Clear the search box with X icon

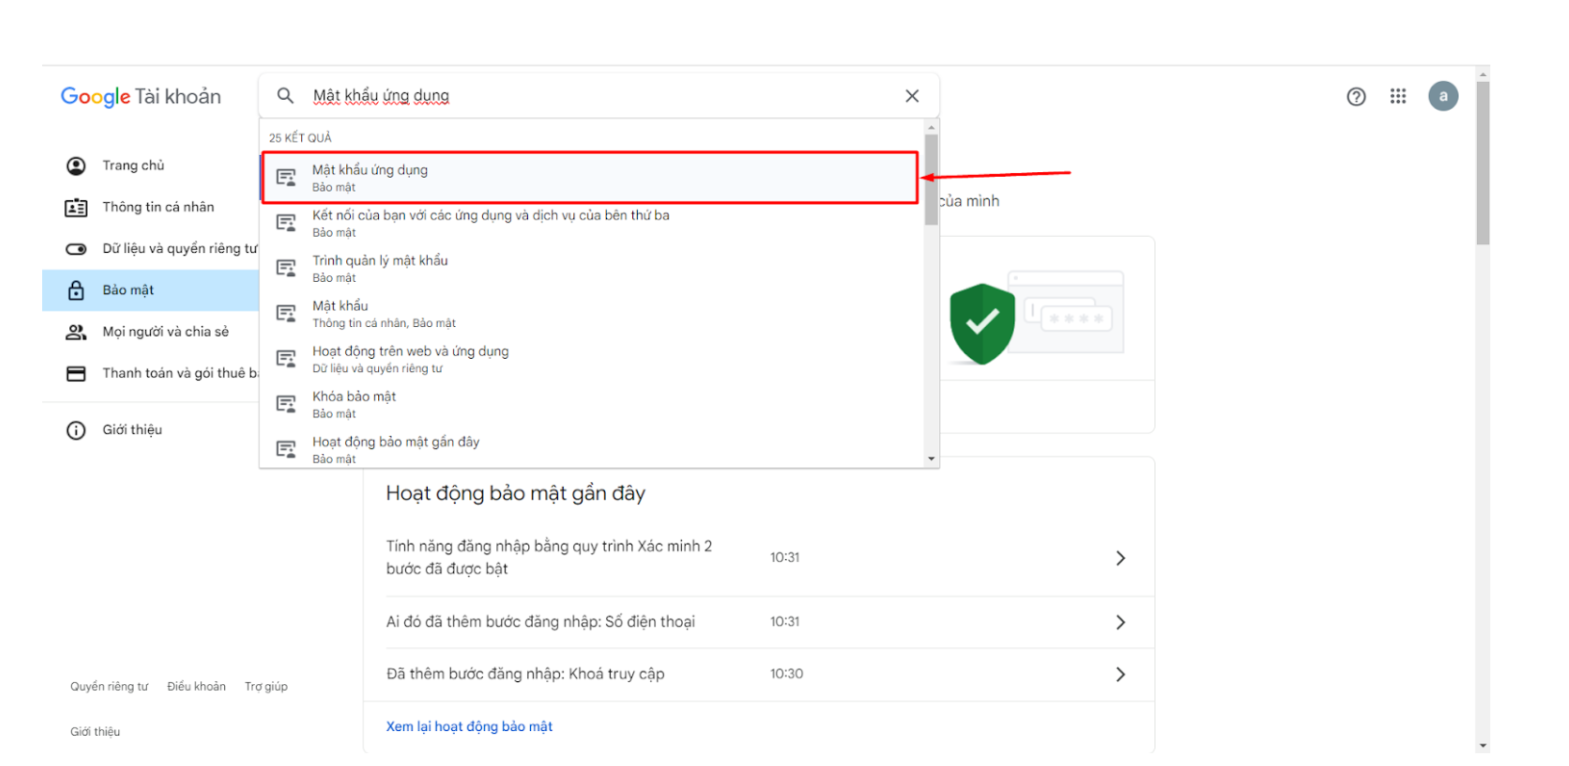tap(911, 96)
